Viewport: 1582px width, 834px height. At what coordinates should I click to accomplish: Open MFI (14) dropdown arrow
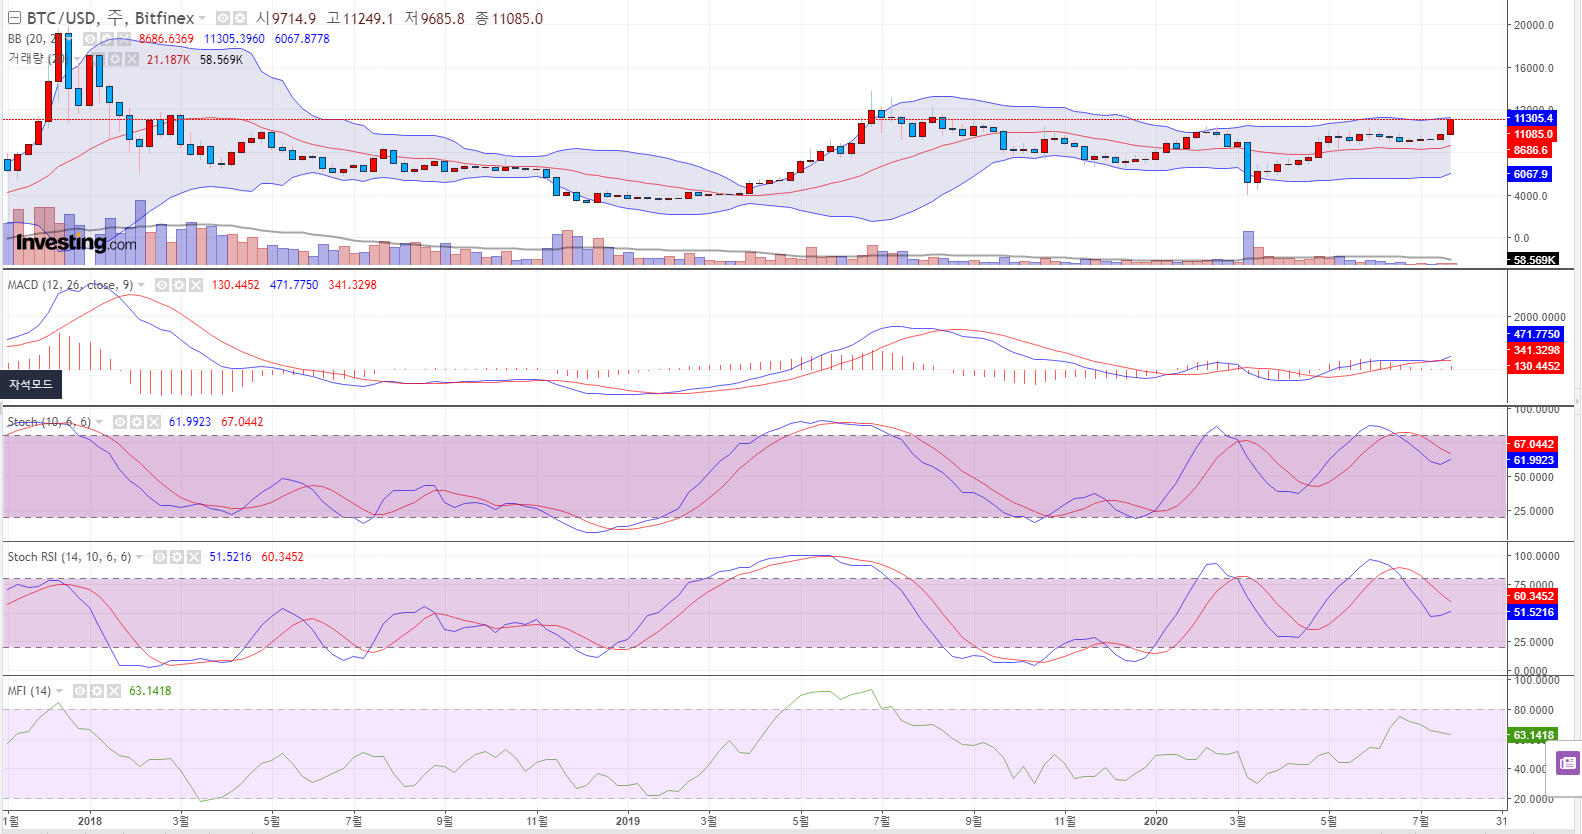click(x=59, y=691)
